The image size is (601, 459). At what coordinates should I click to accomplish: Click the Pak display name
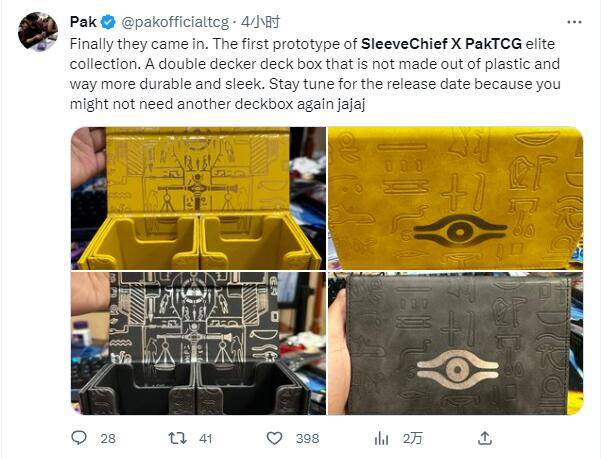pyautogui.click(x=83, y=22)
